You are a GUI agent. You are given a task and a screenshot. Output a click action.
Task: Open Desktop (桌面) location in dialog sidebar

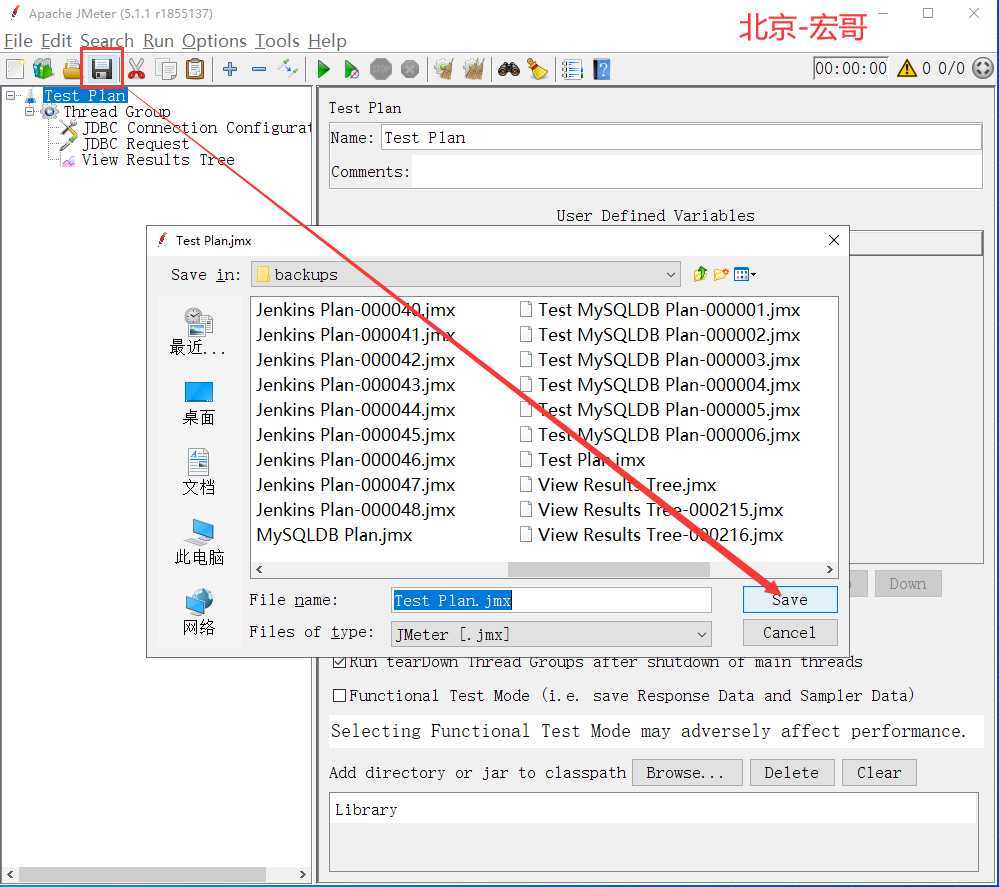(198, 403)
